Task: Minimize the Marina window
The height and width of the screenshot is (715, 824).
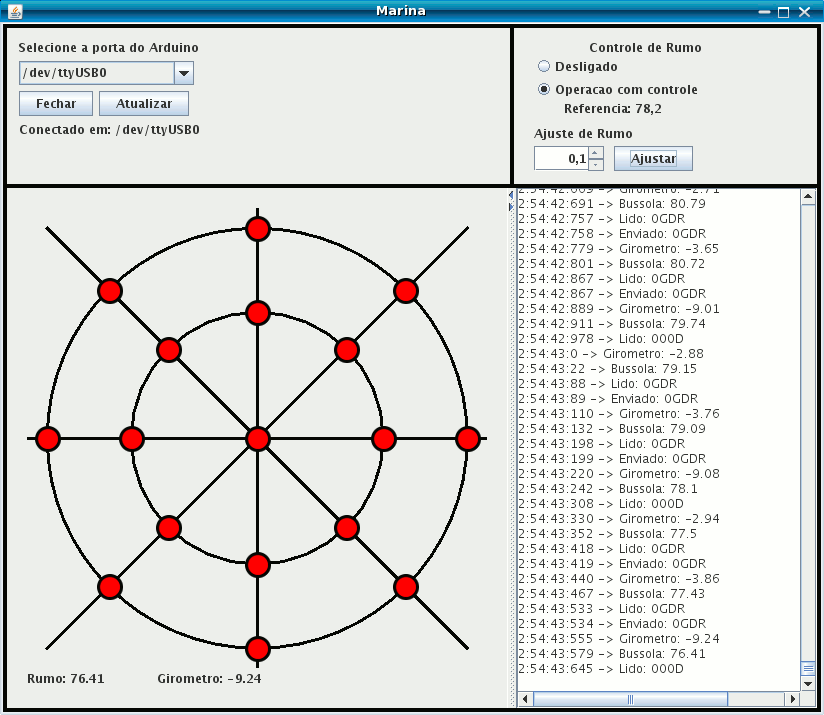Action: [764, 12]
